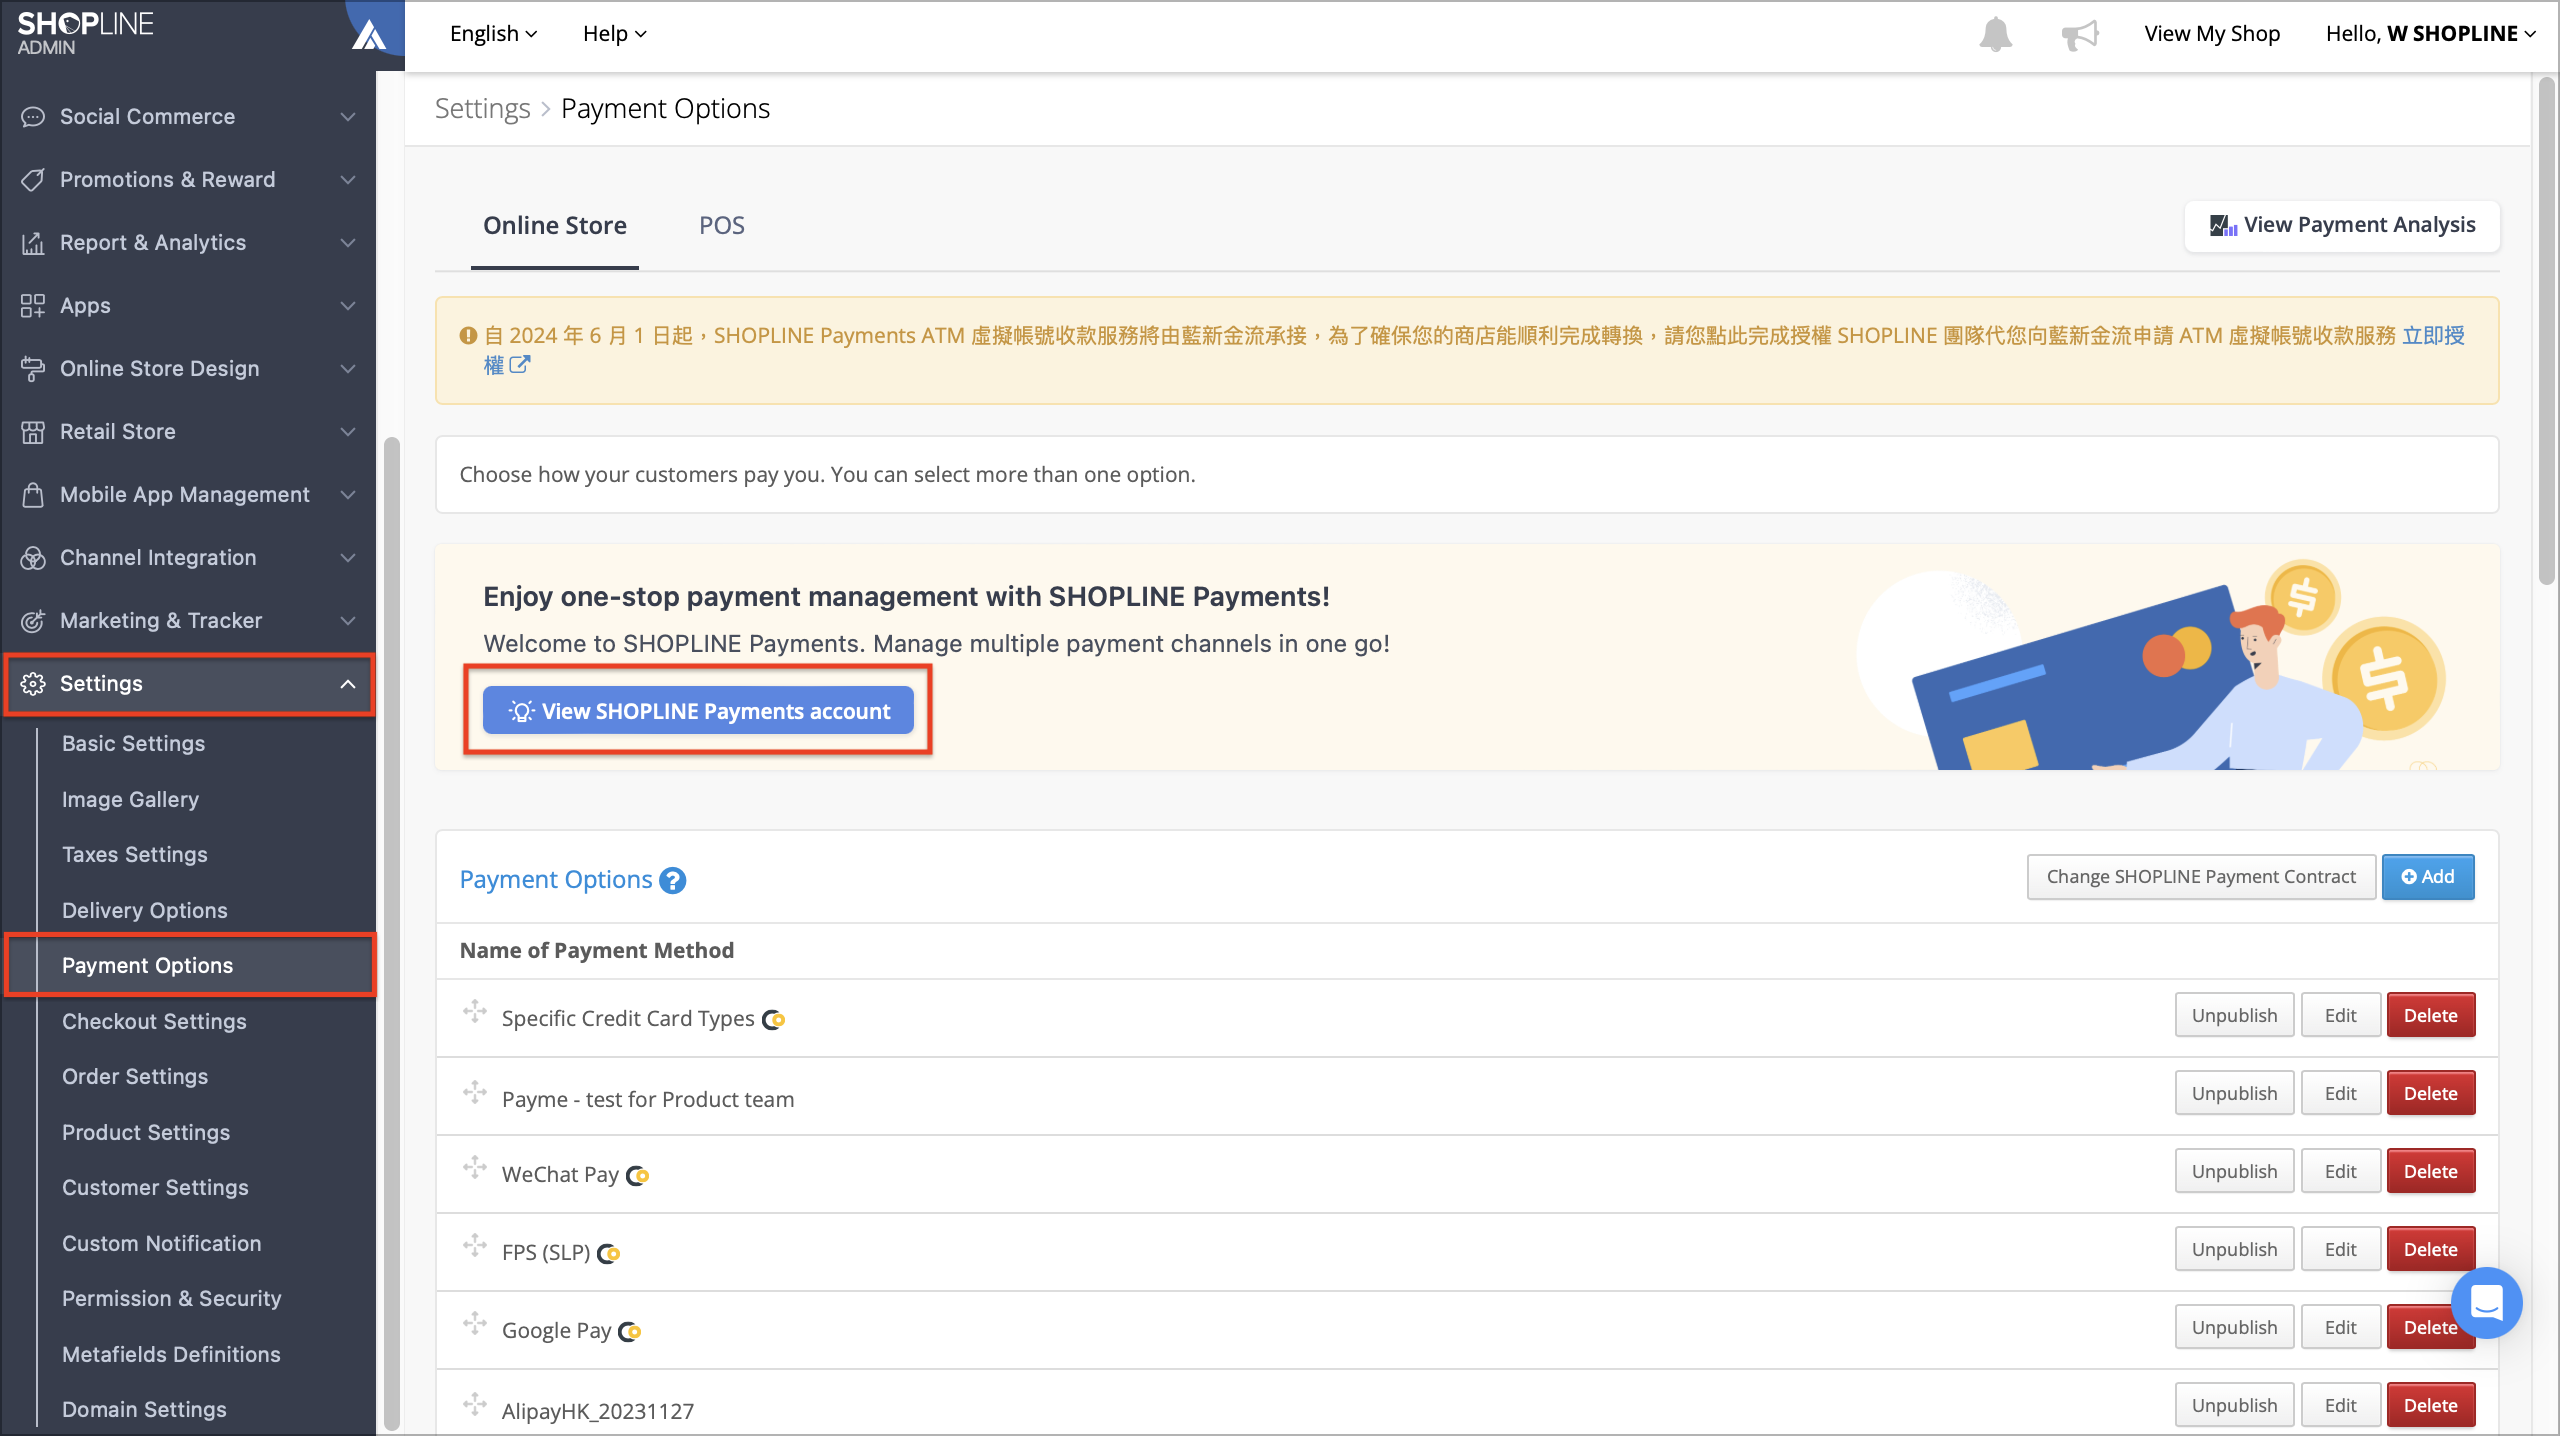Click View SHOPLINE Payments account button
The width and height of the screenshot is (2560, 1436).
point(698,711)
